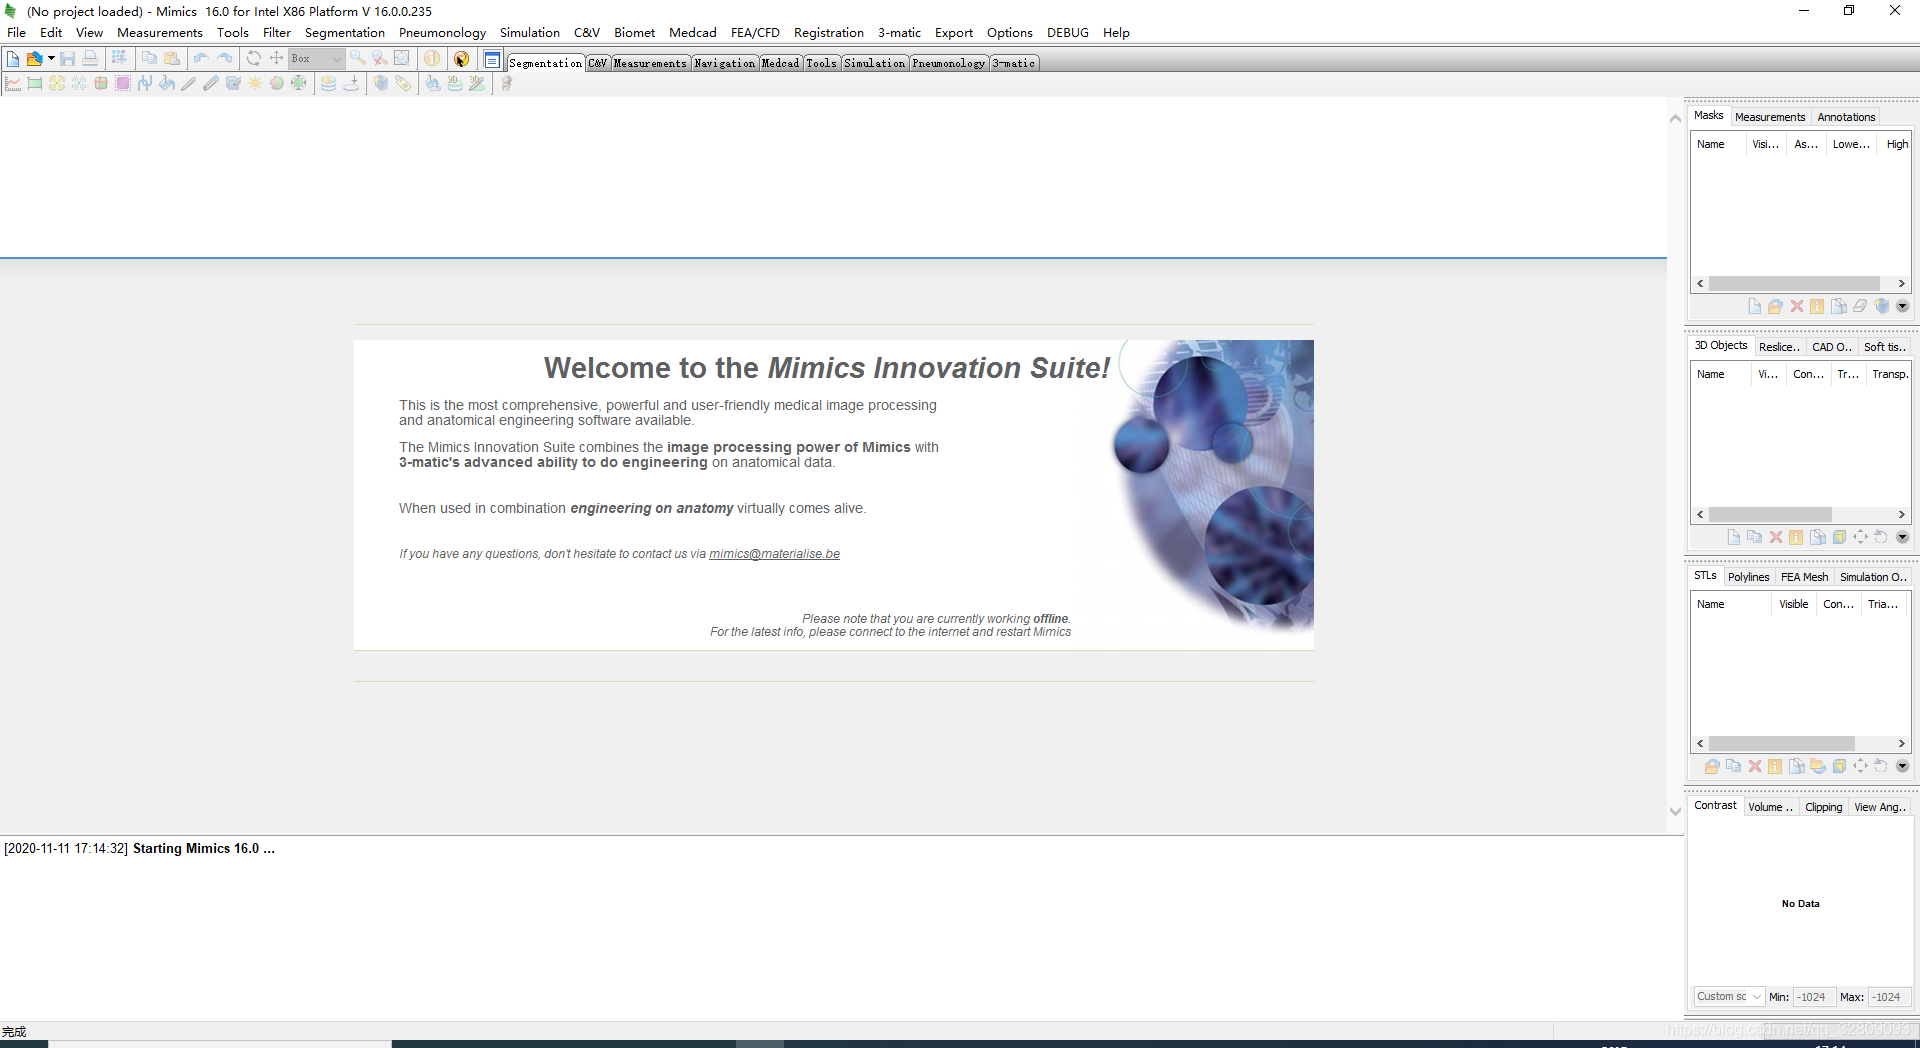Viewport: 1920px width, 1048px height.
Task: Open the Box selection mode dropdown
Action: pyautogui.click(x=317, y=59)
